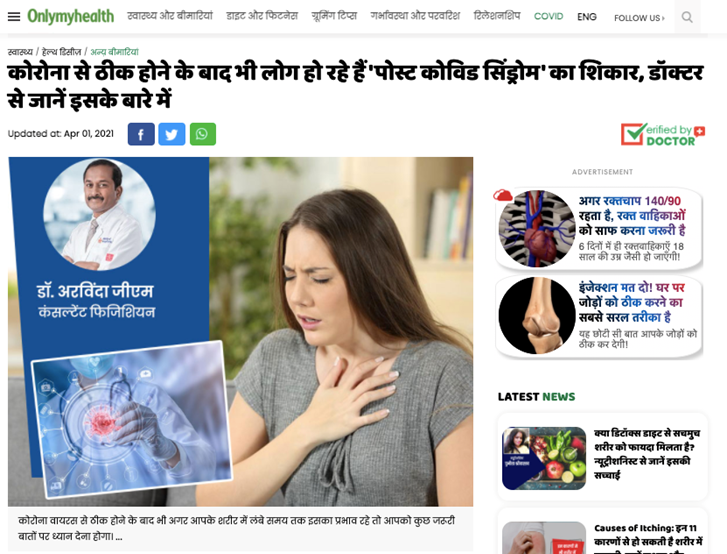Share article via WhatsApp

tap(203, 134)
